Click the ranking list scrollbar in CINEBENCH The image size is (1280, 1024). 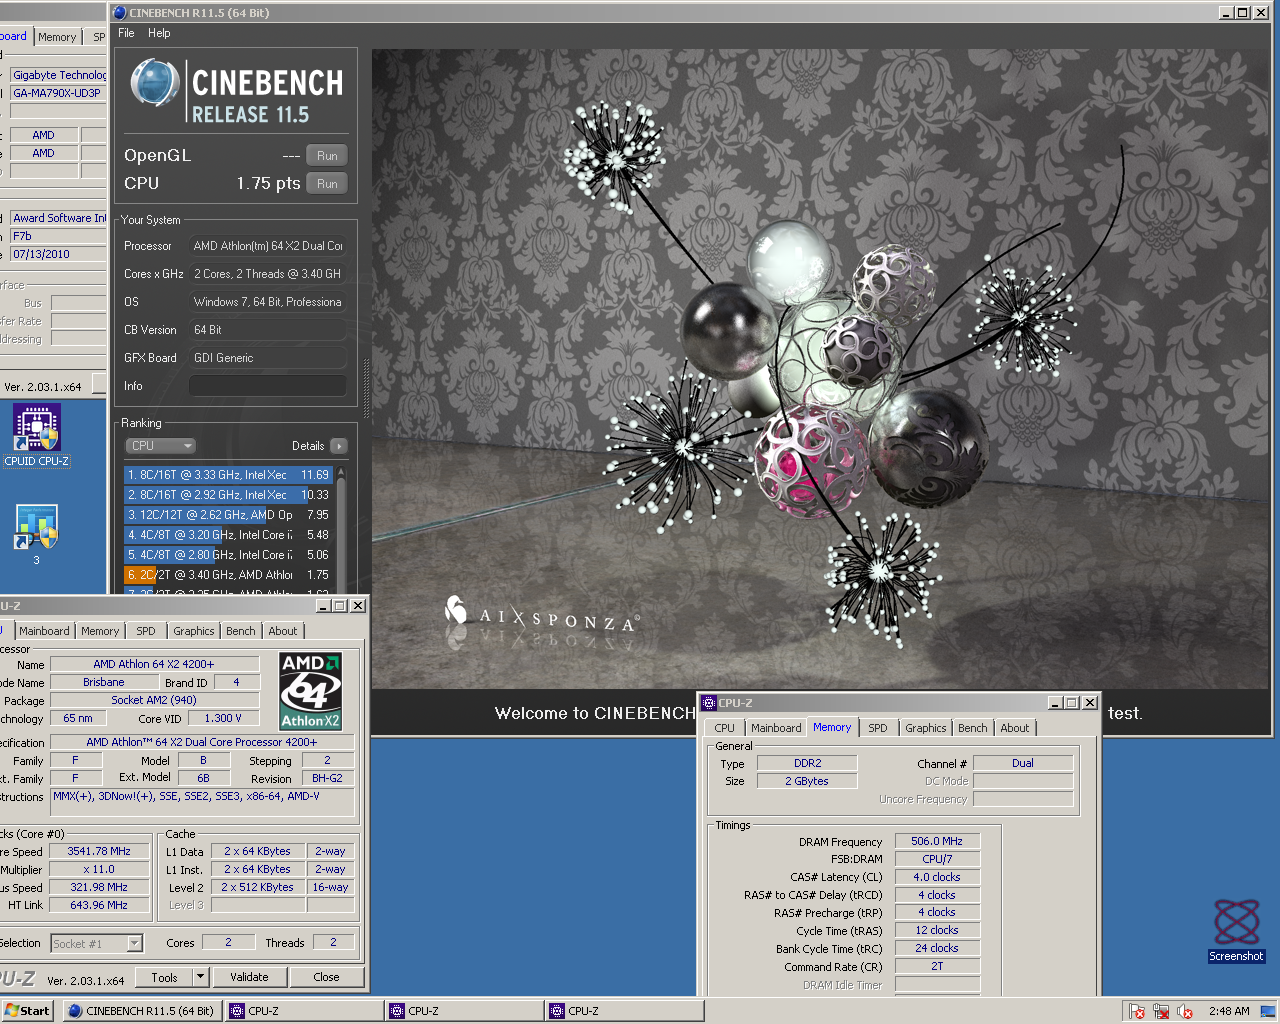(341, 530)
